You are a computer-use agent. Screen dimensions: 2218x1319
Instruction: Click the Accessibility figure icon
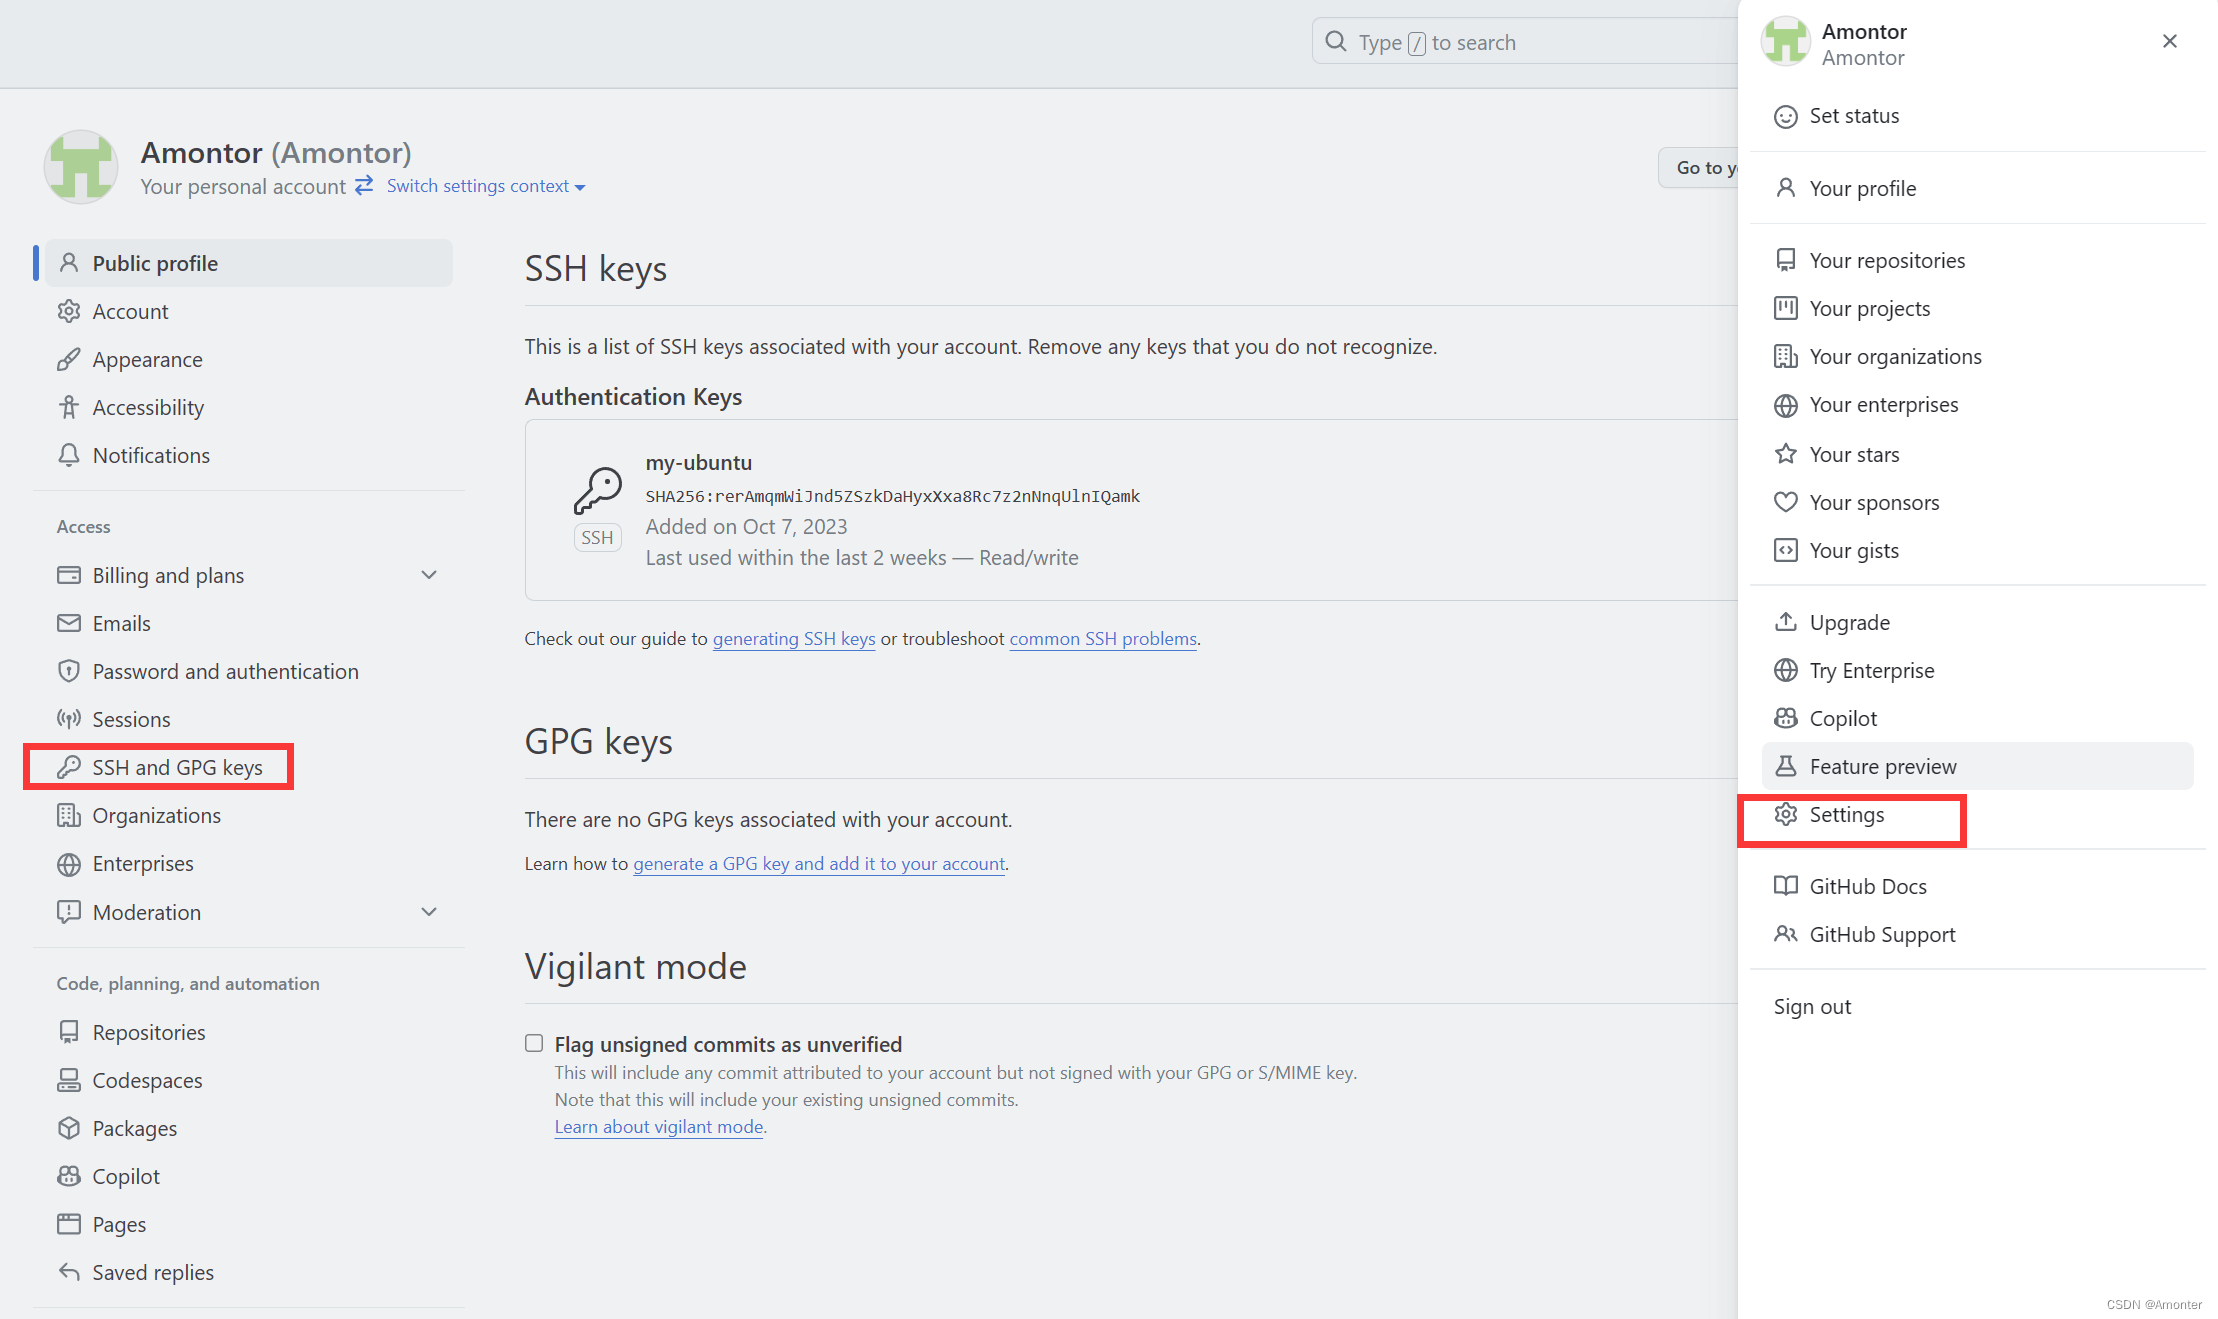[69, 407]
